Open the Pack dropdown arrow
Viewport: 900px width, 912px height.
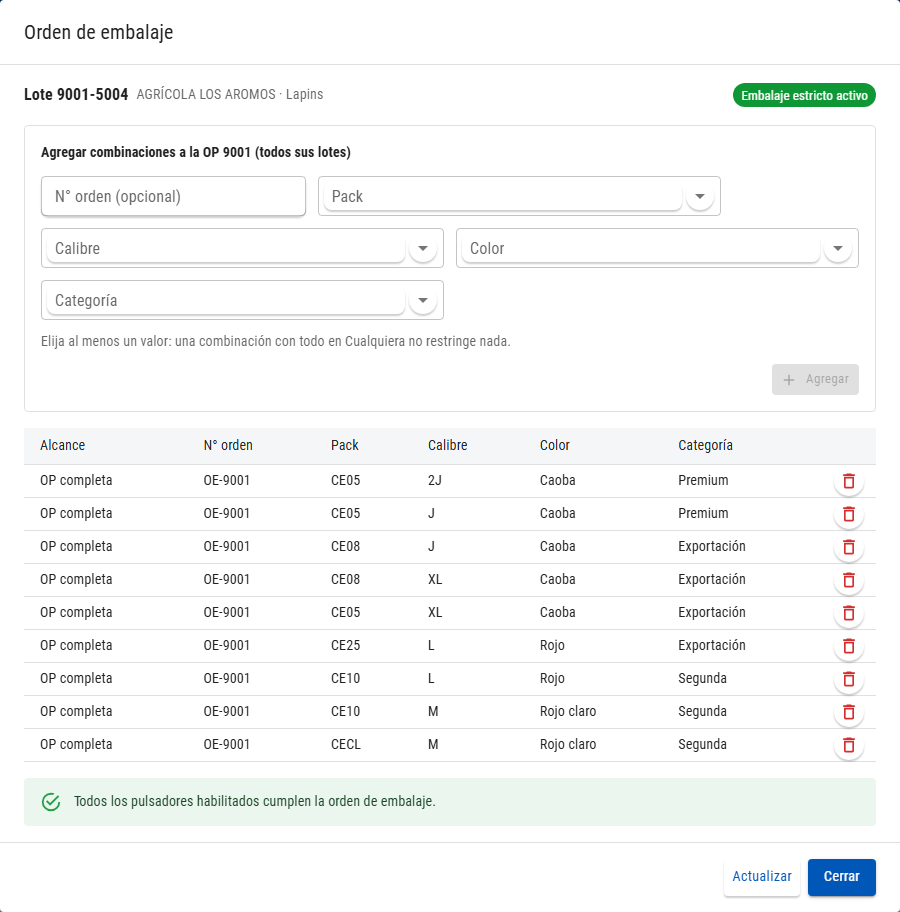pyautogui.click(x=700, y=197)
